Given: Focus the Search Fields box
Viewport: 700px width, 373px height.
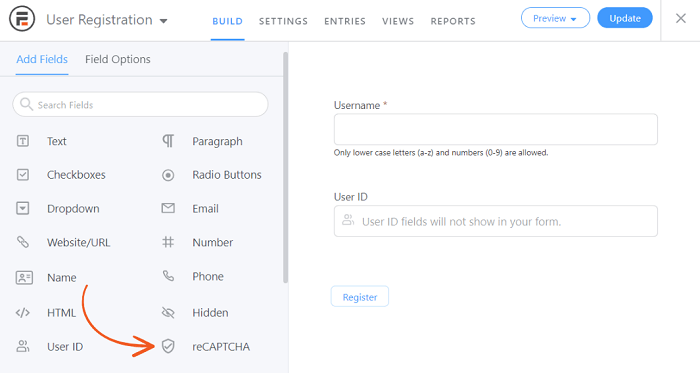Looking at the screenshot, I should [x=140, y=104].
